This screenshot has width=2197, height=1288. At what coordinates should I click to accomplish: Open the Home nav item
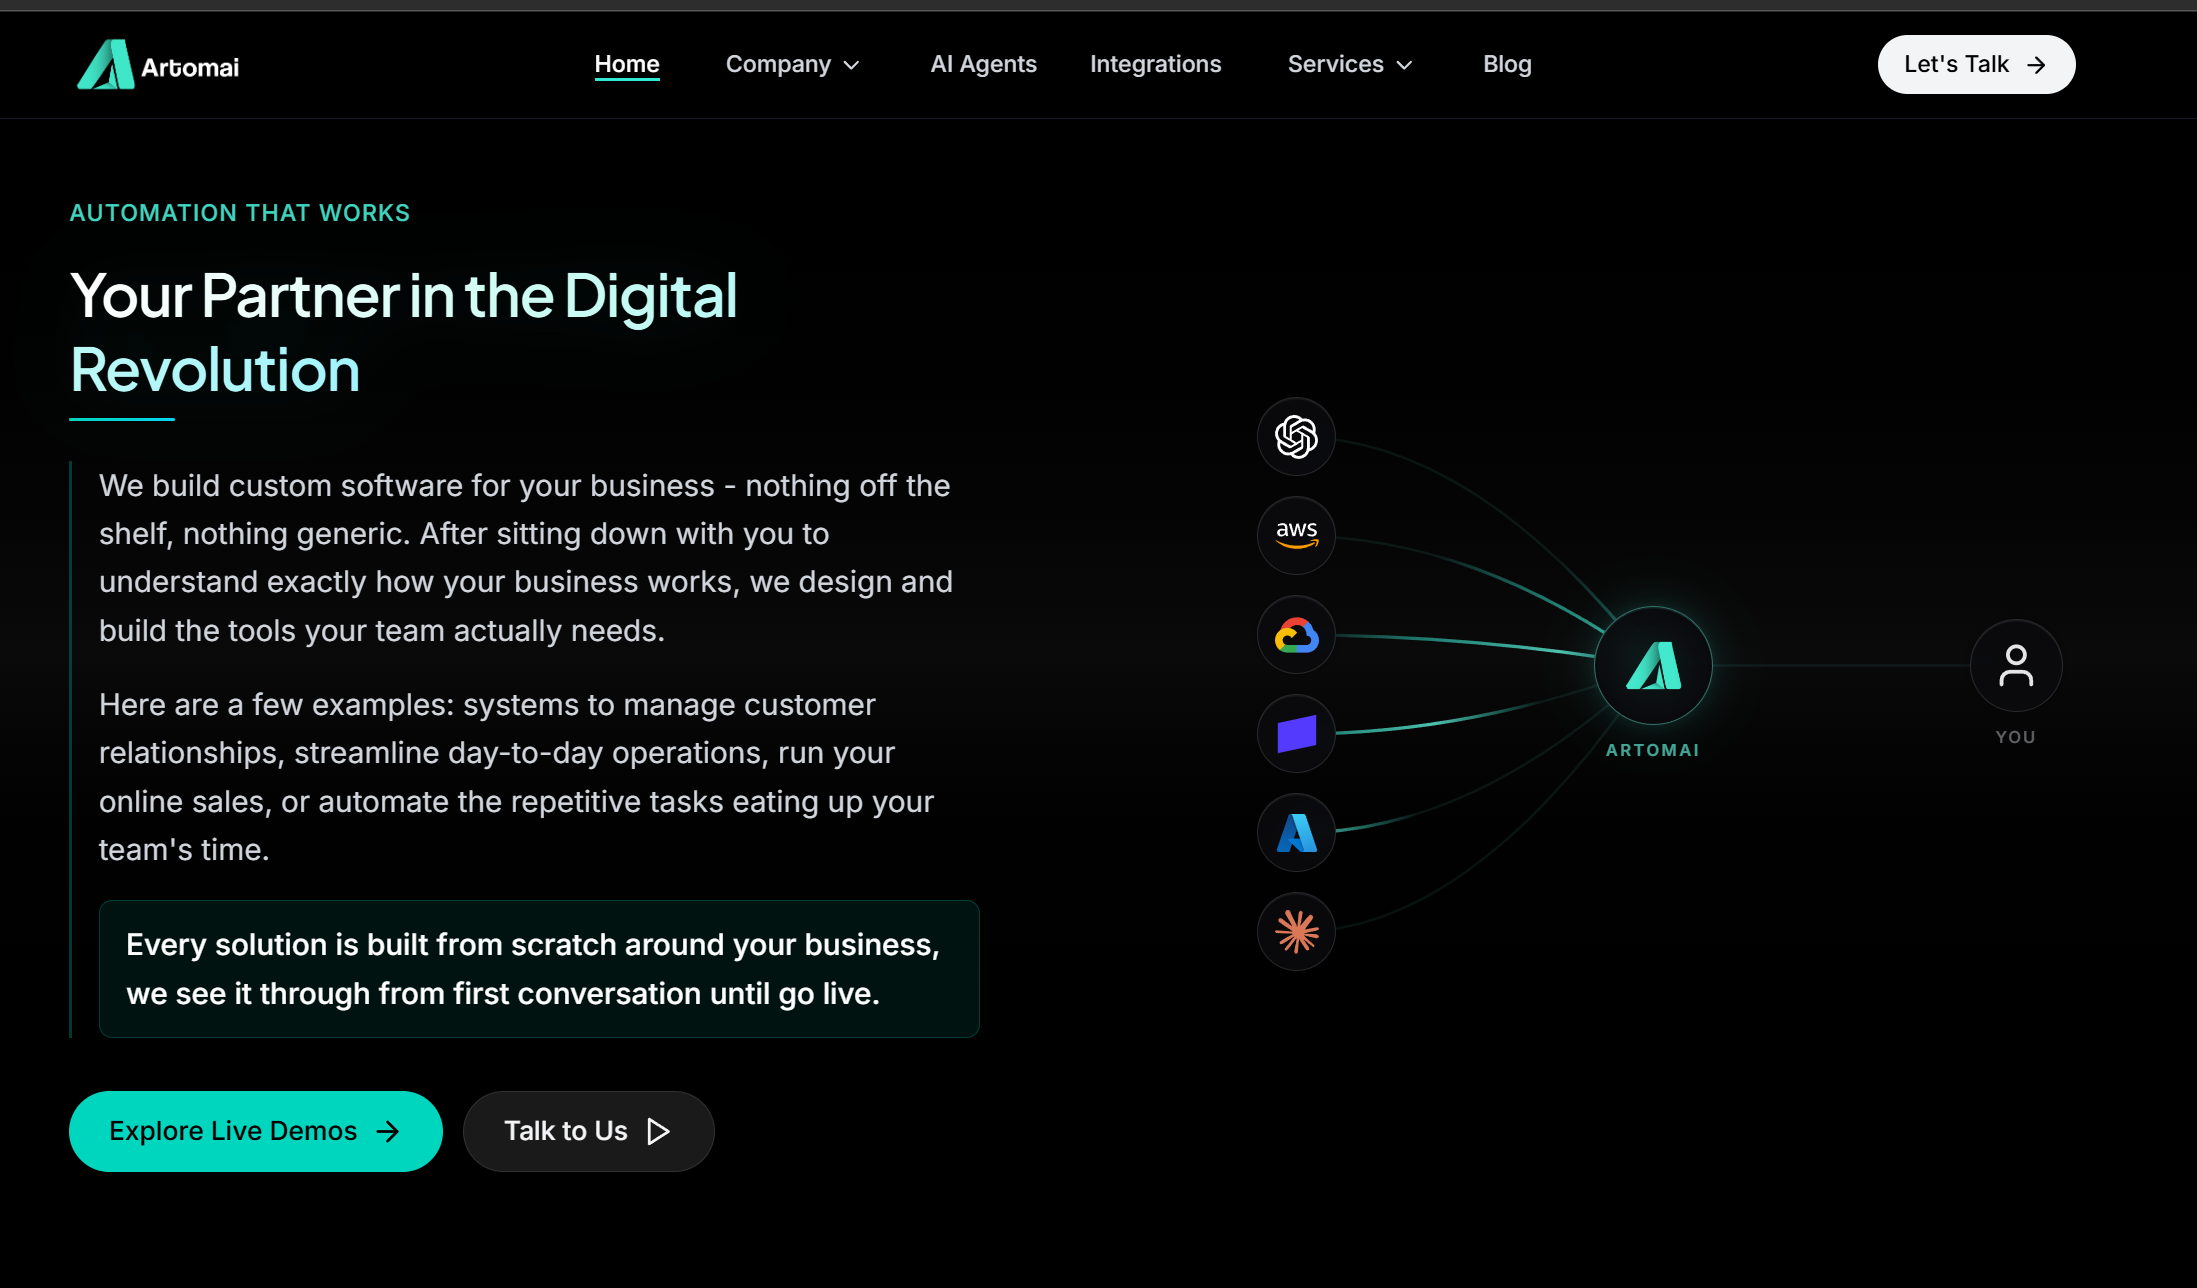(627, 64)
